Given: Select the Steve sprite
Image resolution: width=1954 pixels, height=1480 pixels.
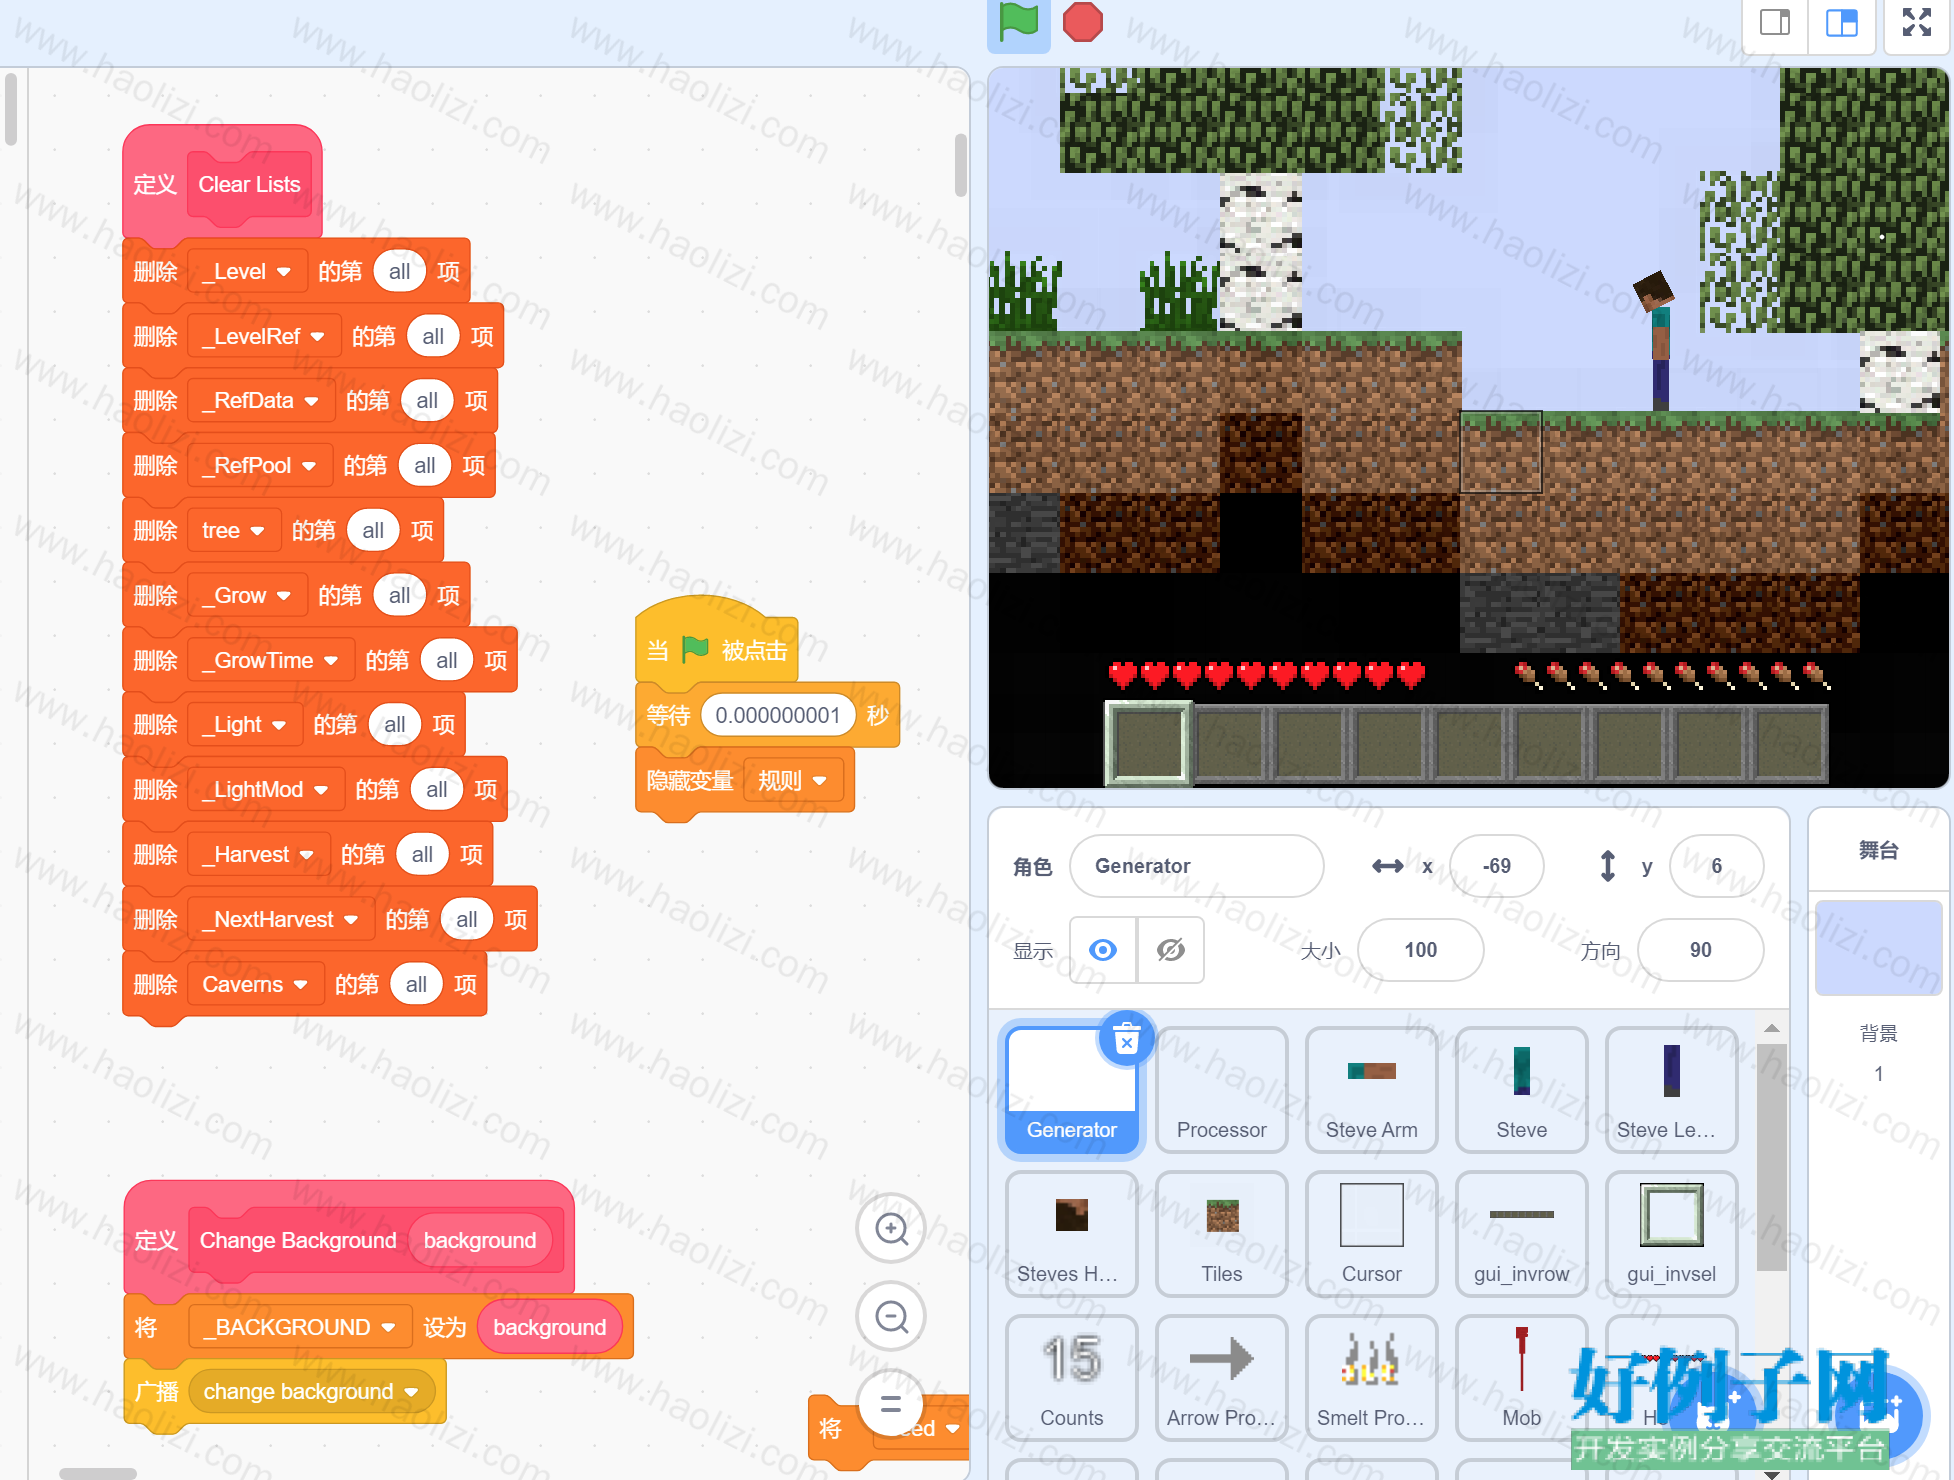Looking at the screenshot, I should (x=1521, y=1090).
